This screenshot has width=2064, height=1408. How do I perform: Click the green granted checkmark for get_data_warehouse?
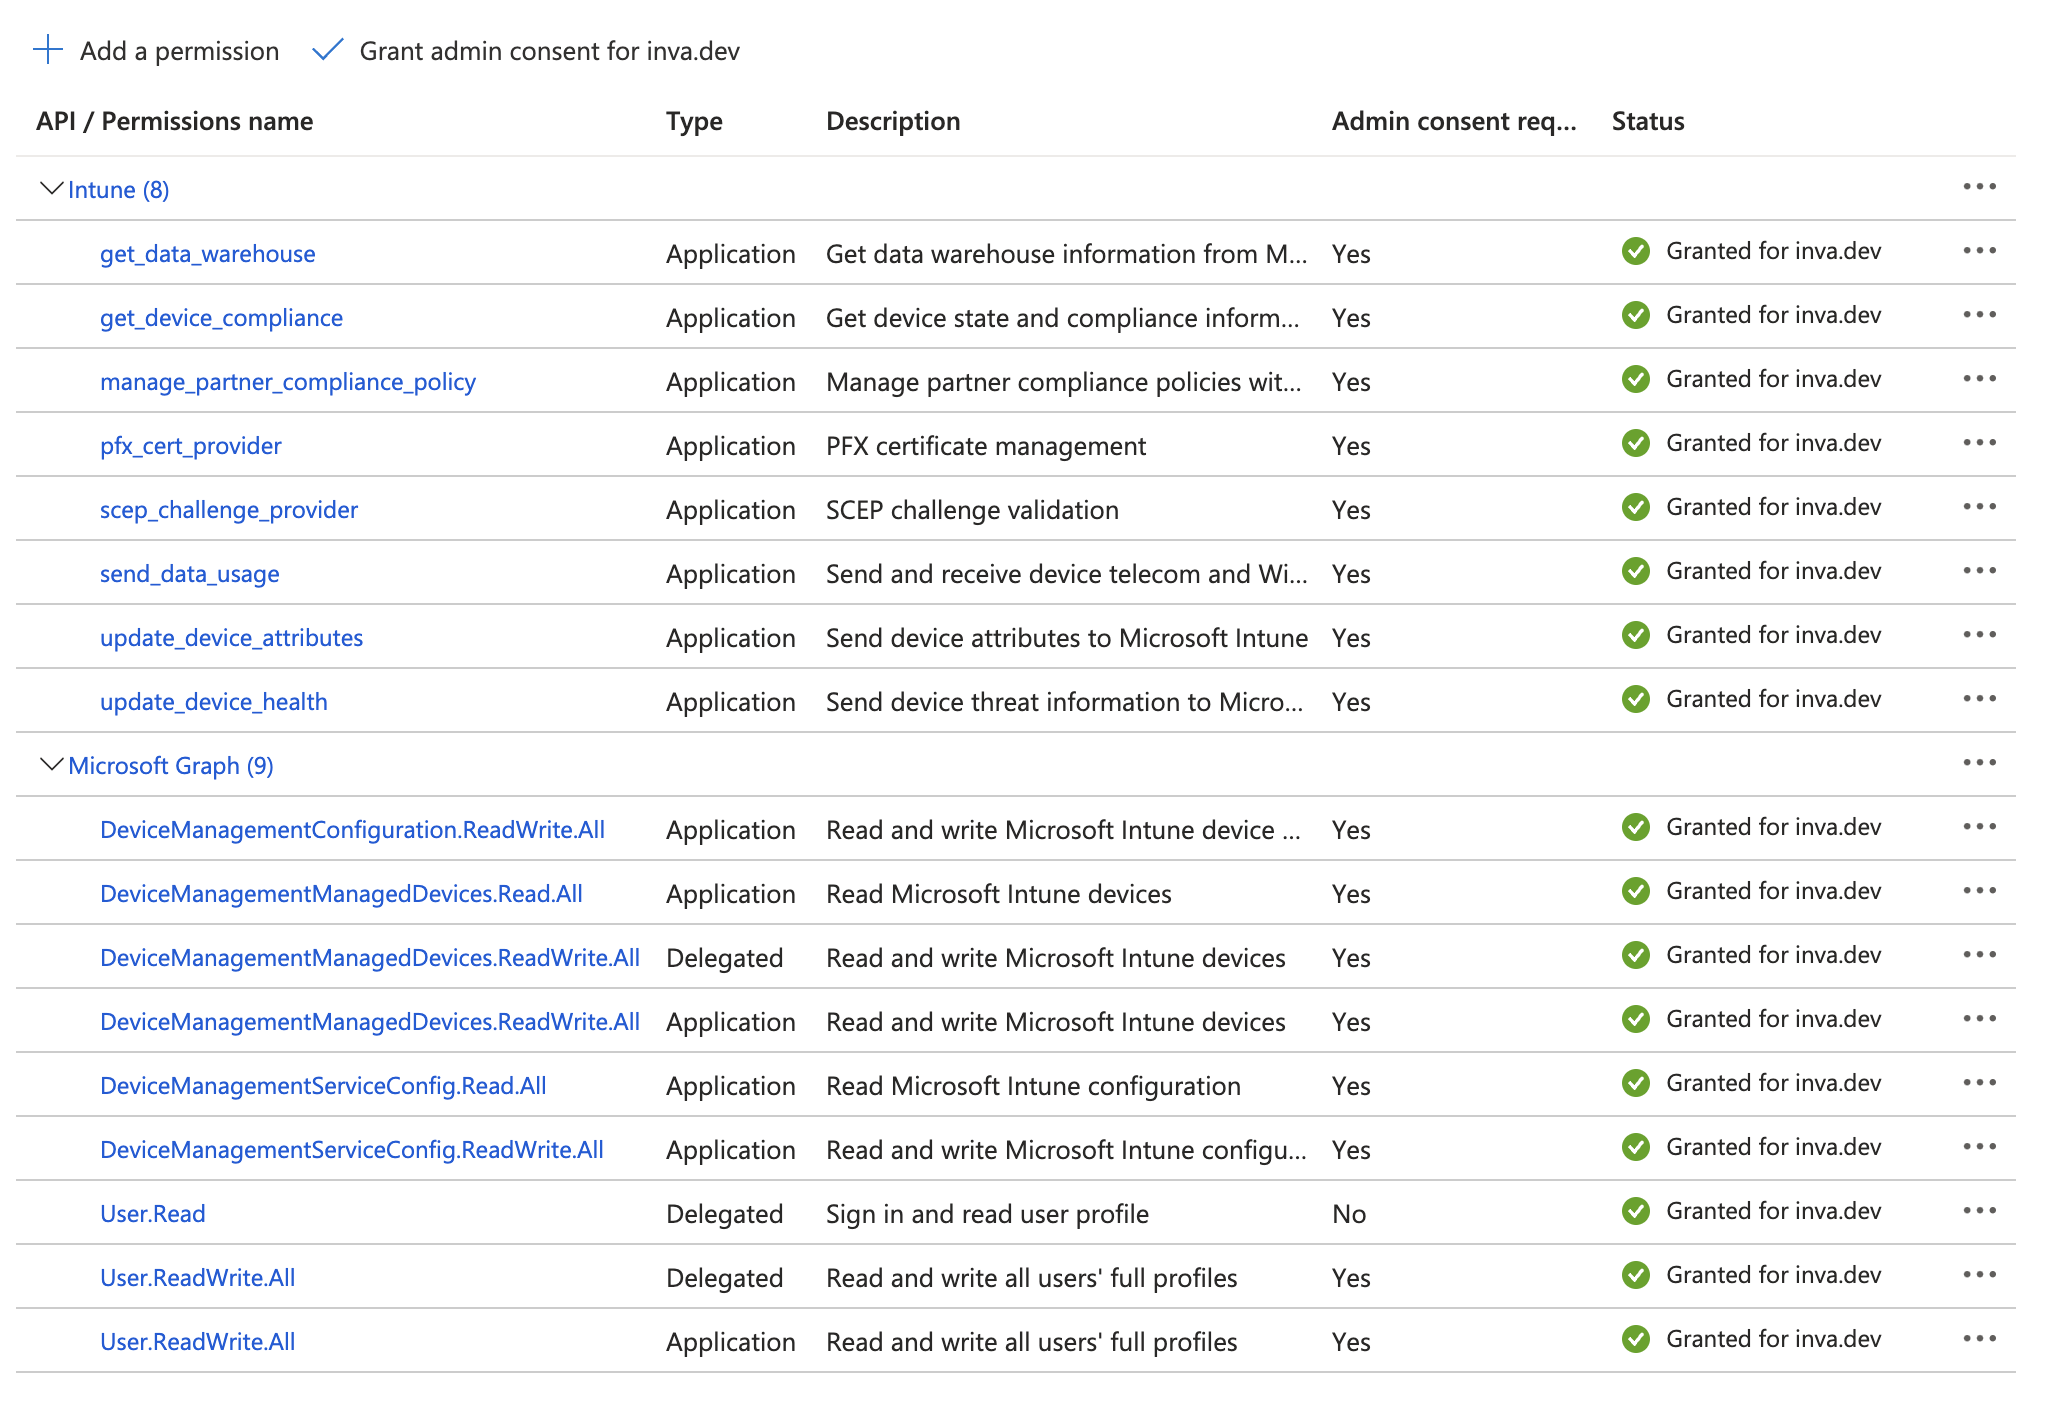click(x=1636, y=251)
